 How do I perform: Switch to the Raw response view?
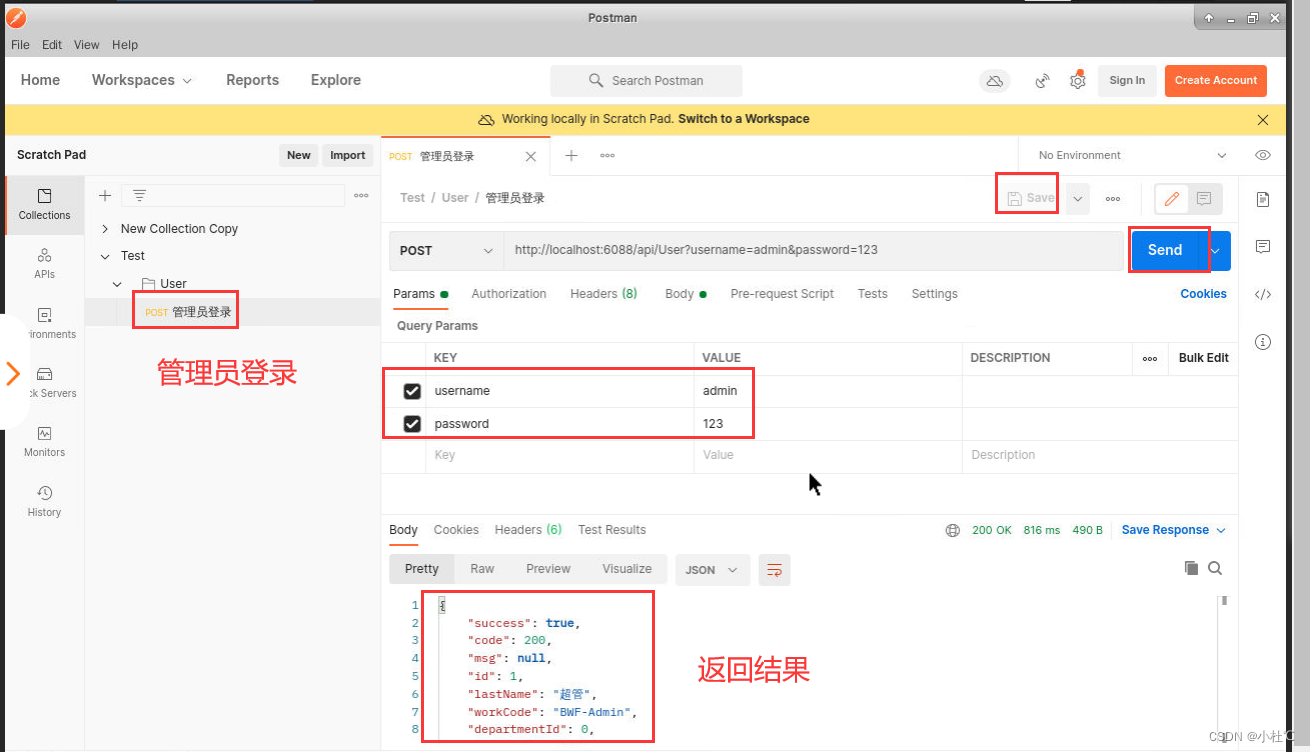click(482, 569)
